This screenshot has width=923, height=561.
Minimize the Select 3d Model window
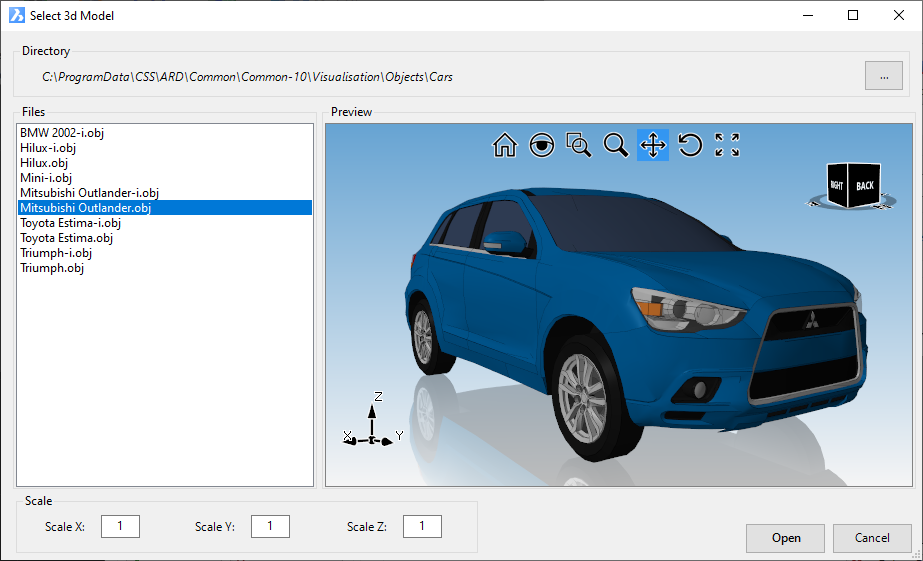(808, 15)
